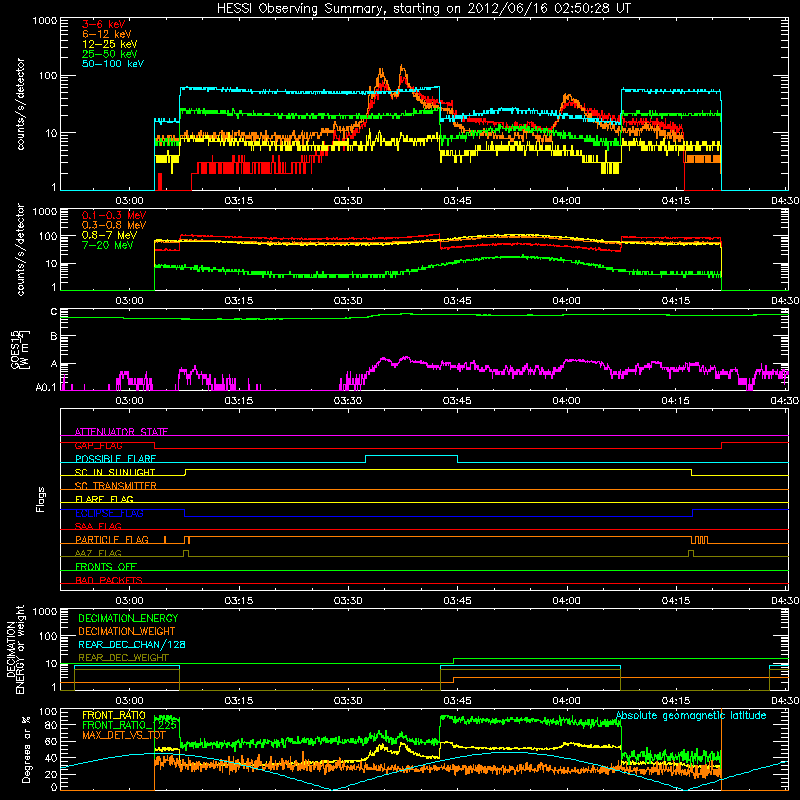Click the SAA_FLAG label

(98, 526)
